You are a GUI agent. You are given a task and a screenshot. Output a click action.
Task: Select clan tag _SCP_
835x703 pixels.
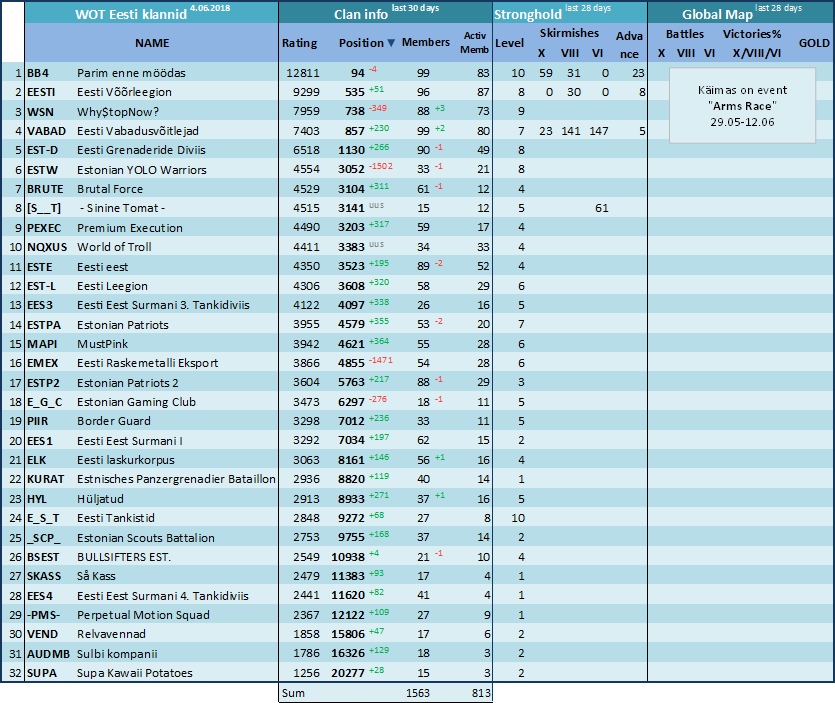pyautogui.click(x=44, y=538)
